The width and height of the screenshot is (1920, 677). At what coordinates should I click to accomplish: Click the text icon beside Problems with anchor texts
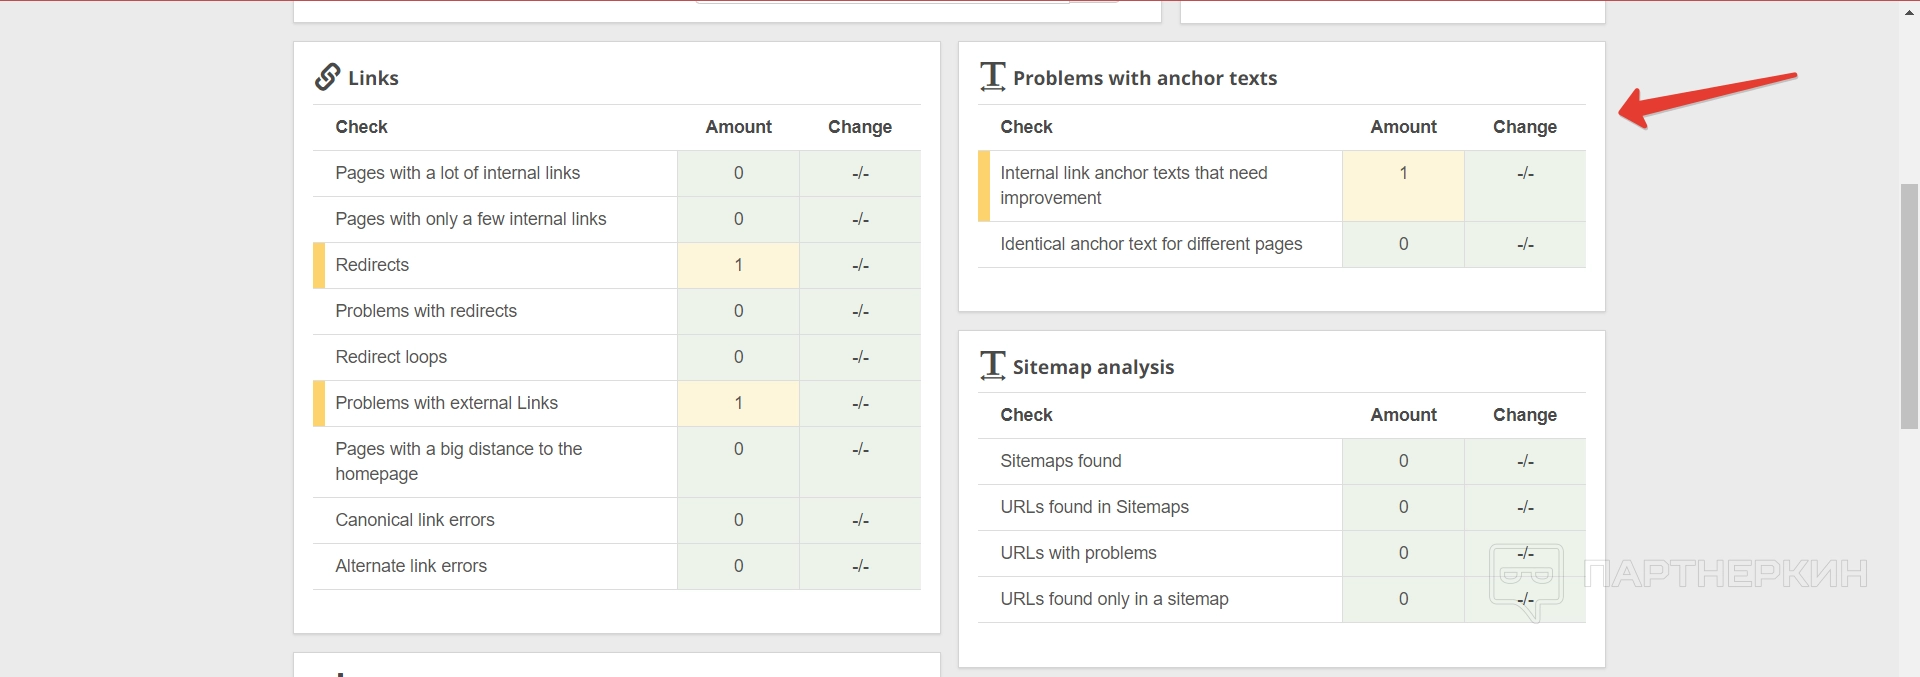pos(992,77)
